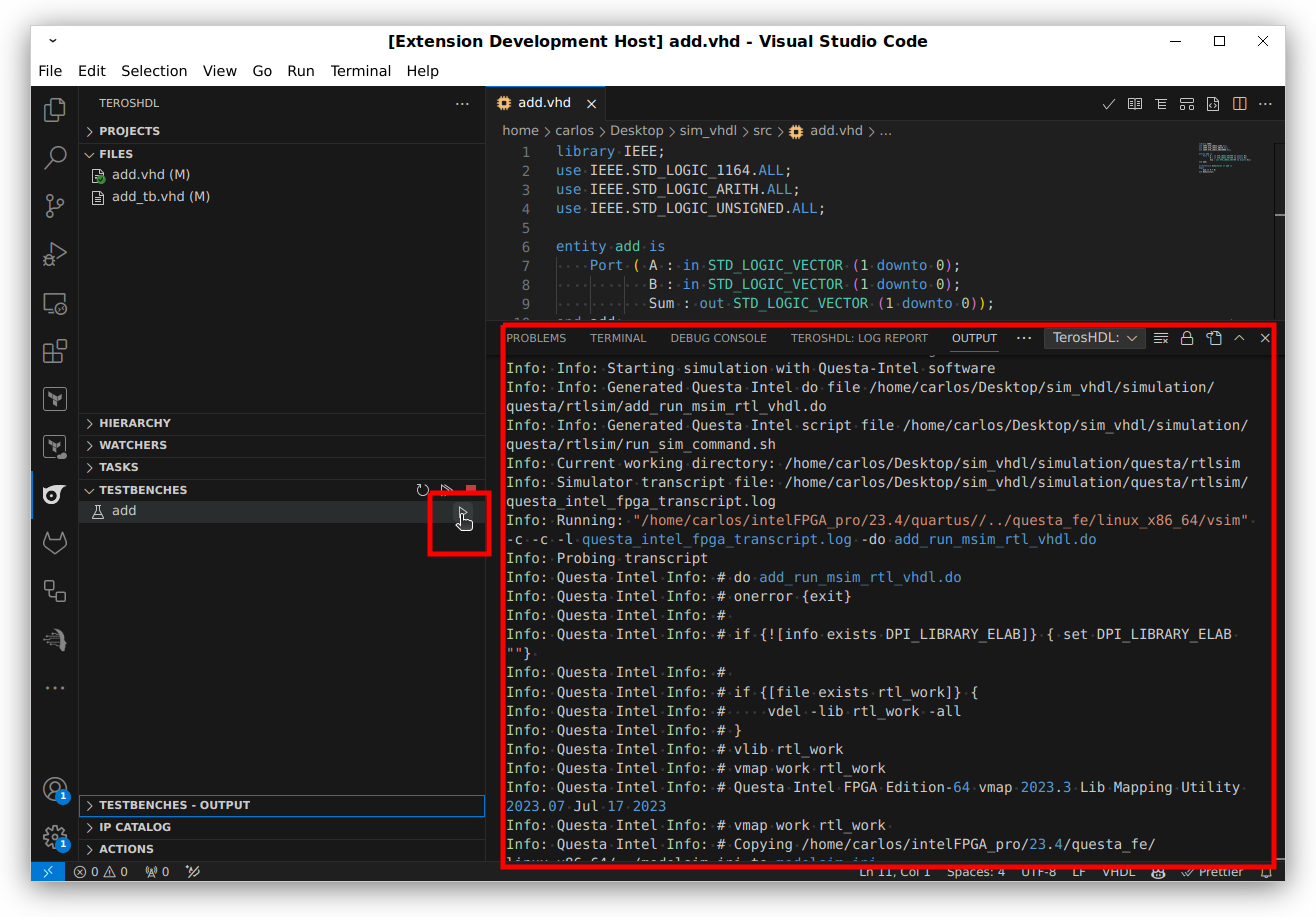Open the Terraform Cloud view icon
The height and width of the screenshot is (917, 1316).
55,447
